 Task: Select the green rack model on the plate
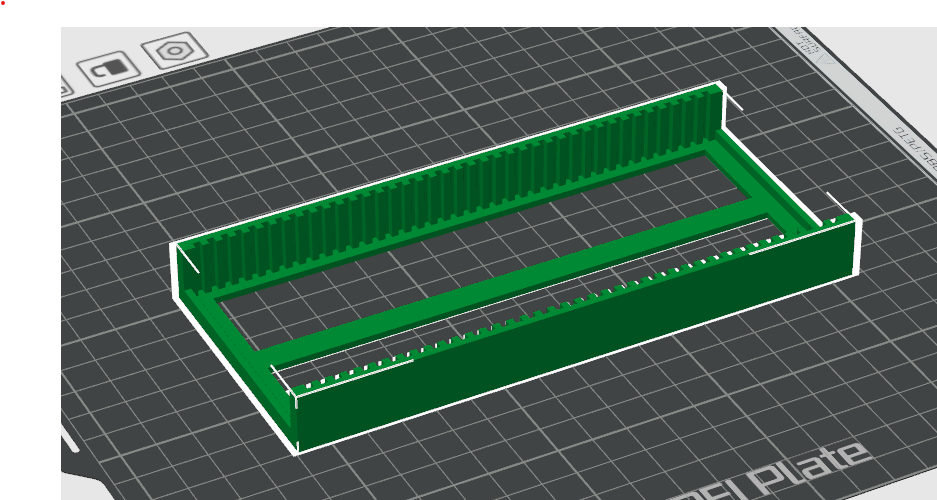coord(515,268)
